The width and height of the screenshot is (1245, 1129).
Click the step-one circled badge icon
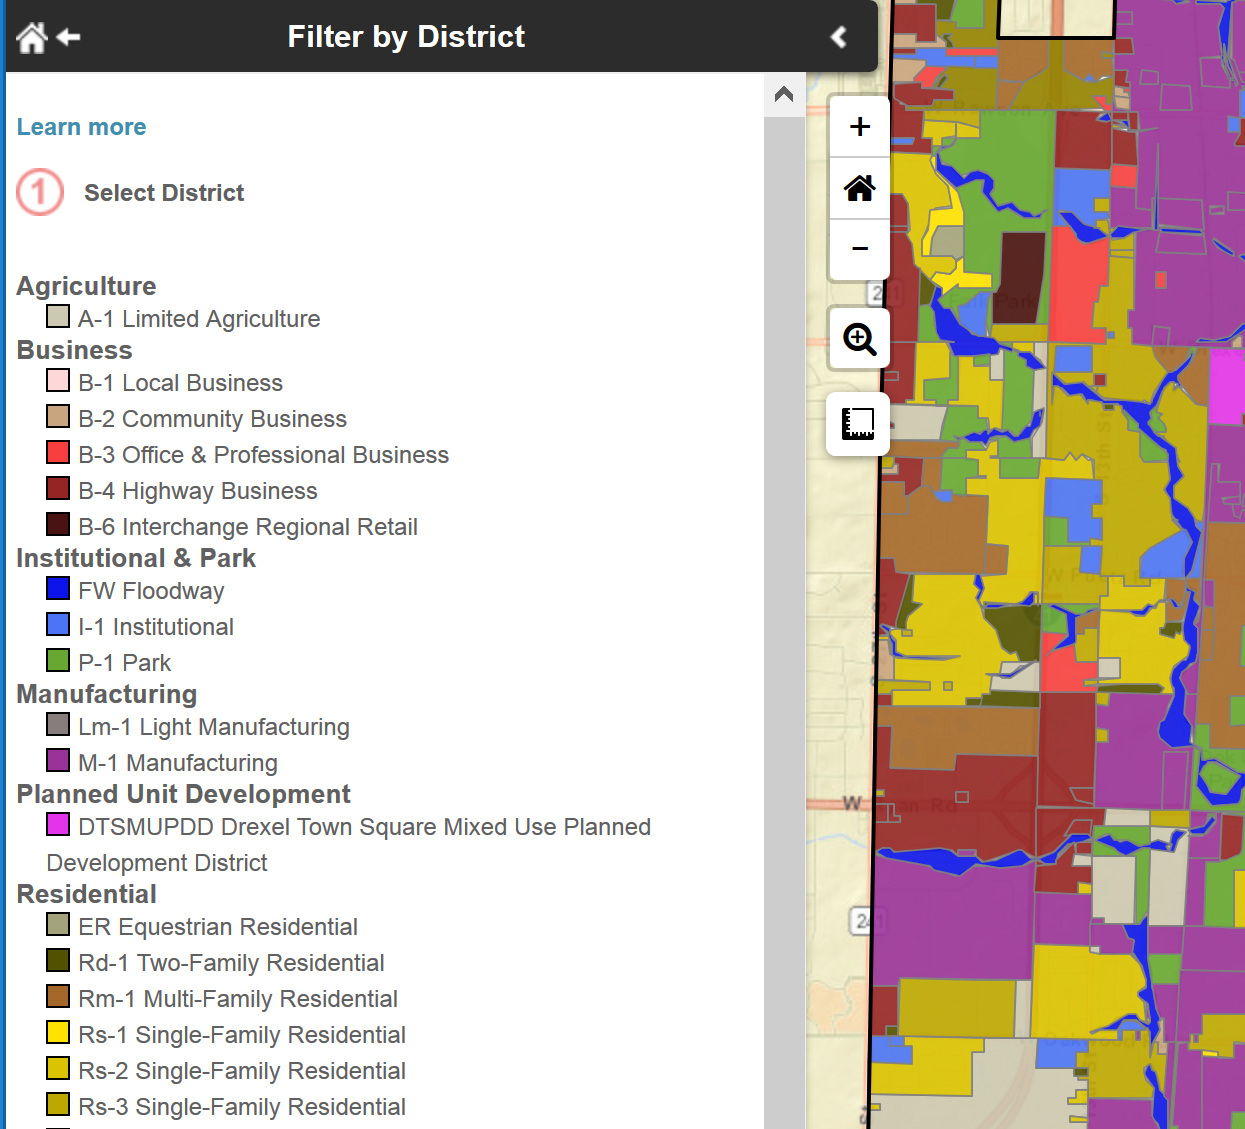(x=39, y=192)
